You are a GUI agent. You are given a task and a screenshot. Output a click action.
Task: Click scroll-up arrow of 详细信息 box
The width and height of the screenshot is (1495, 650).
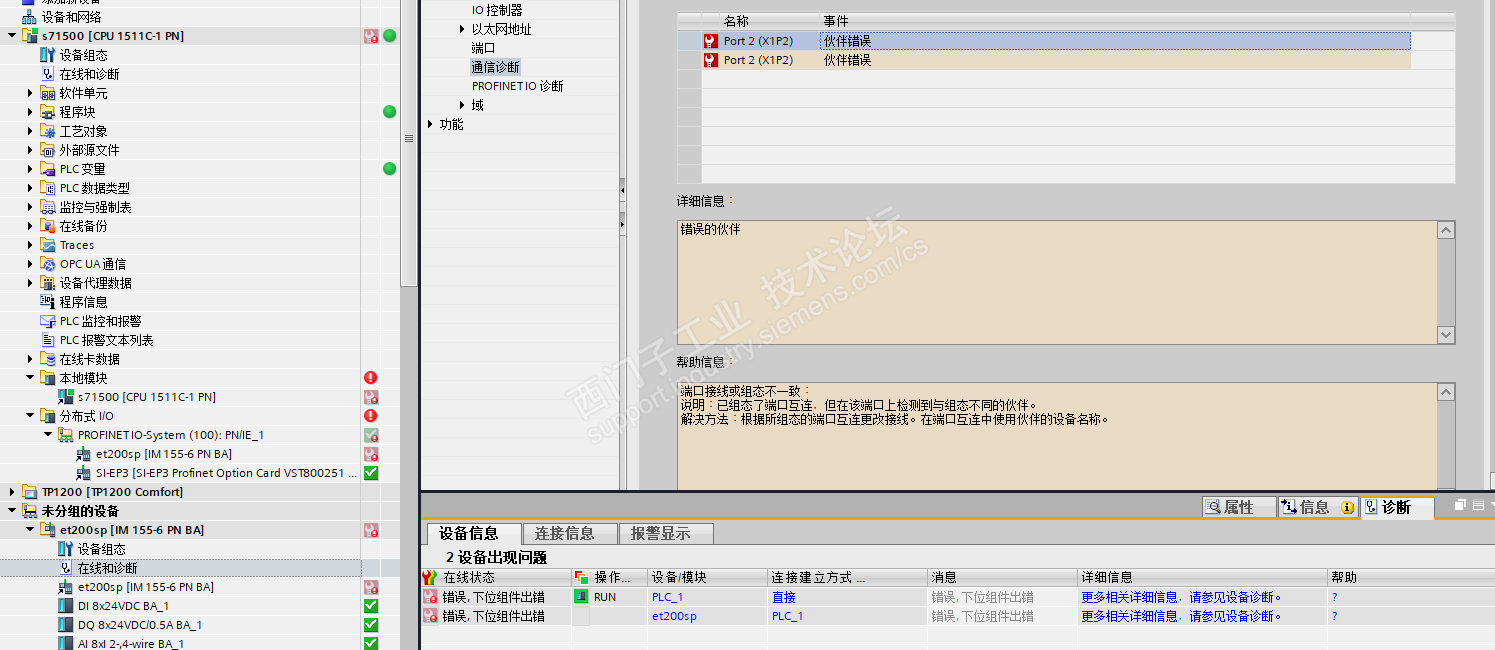(x=1446, y=230)
